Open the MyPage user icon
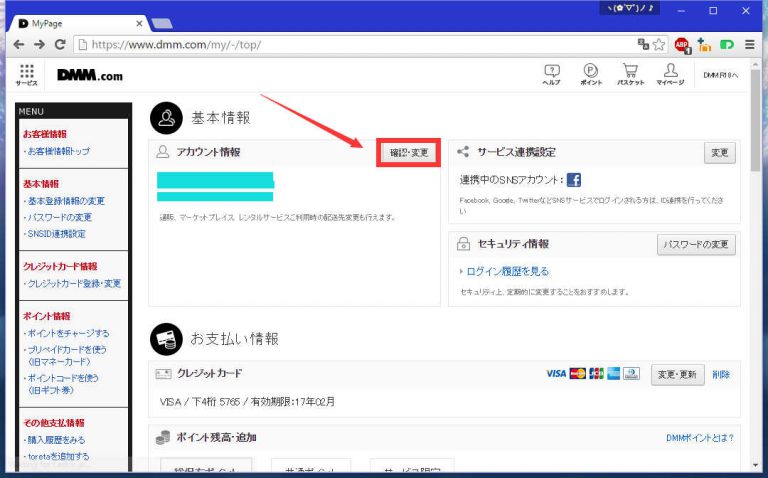This screenshot has height=478, width=768. point(671,75)
